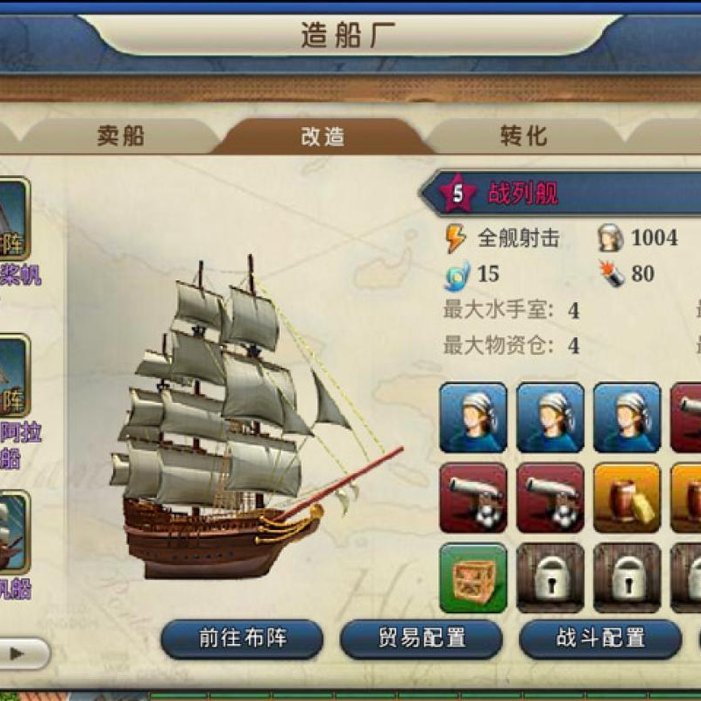Open the 转化 tab

pos(524,136)
